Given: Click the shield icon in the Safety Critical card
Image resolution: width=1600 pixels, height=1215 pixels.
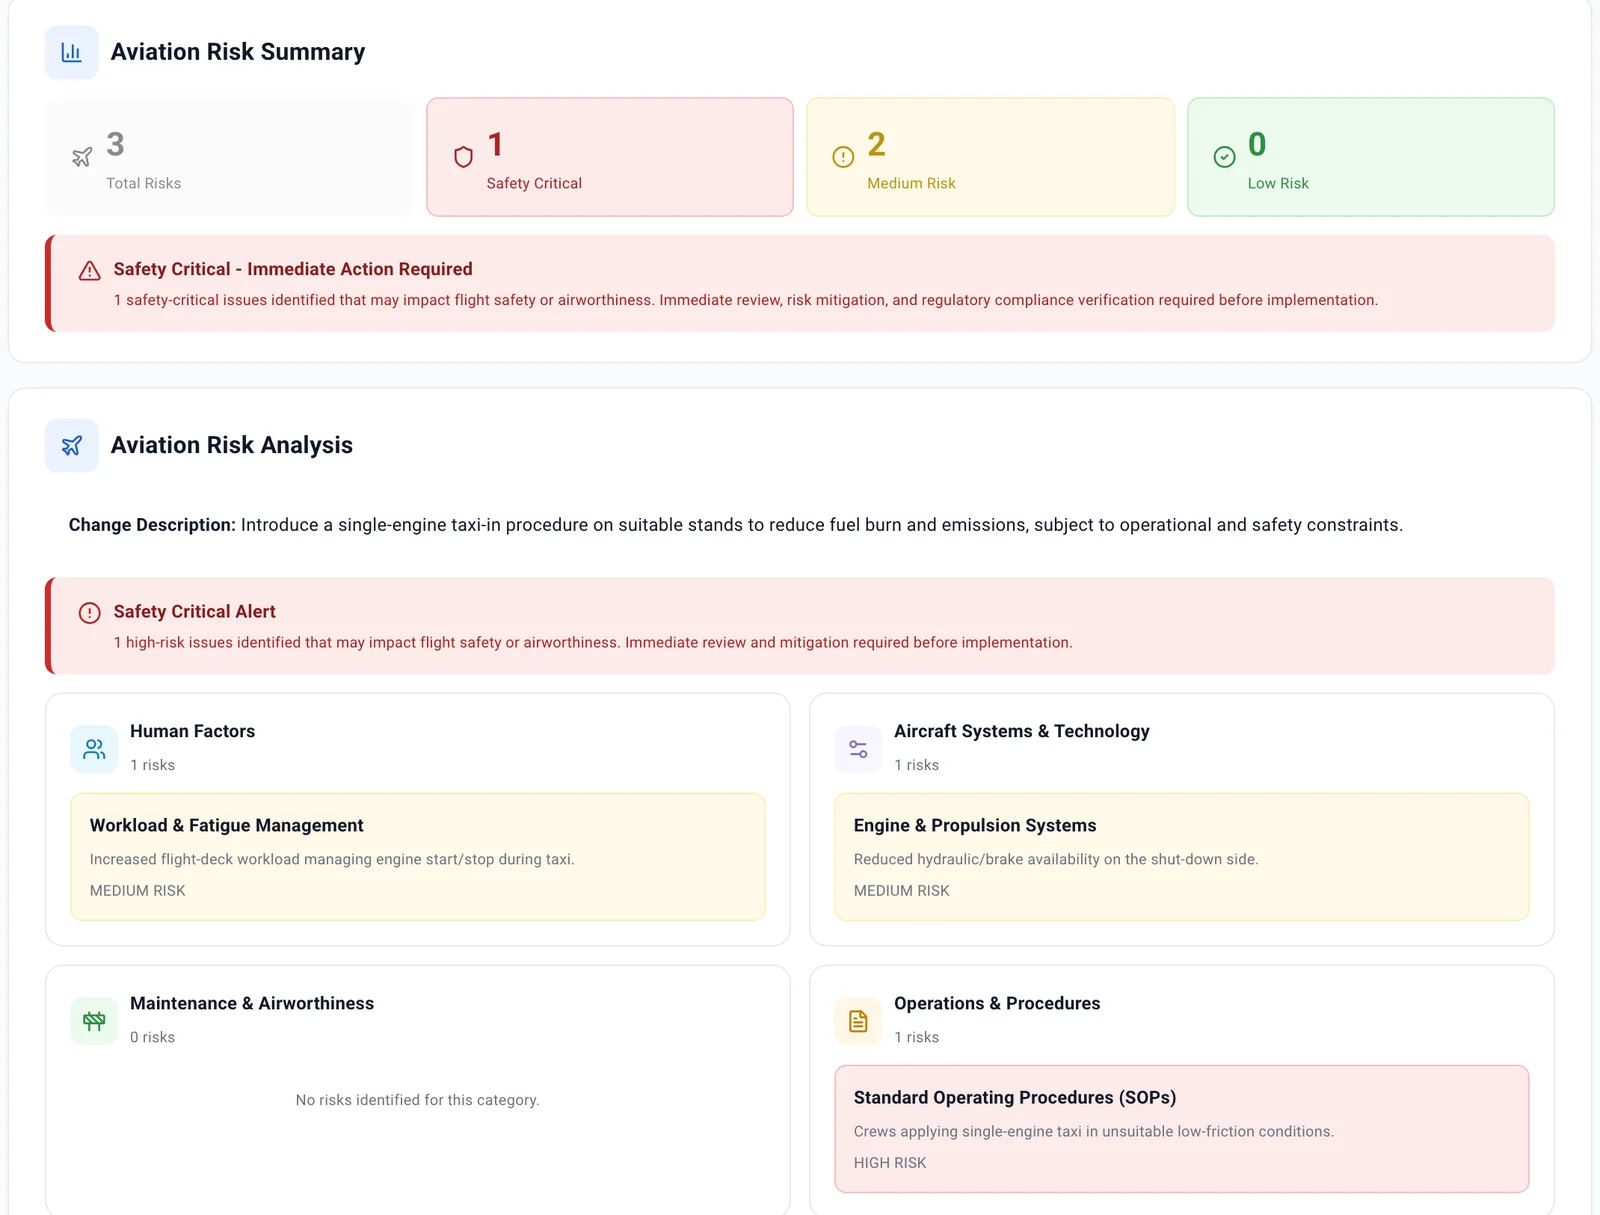Looking at the screenshot, I should [x=463, y=157].
